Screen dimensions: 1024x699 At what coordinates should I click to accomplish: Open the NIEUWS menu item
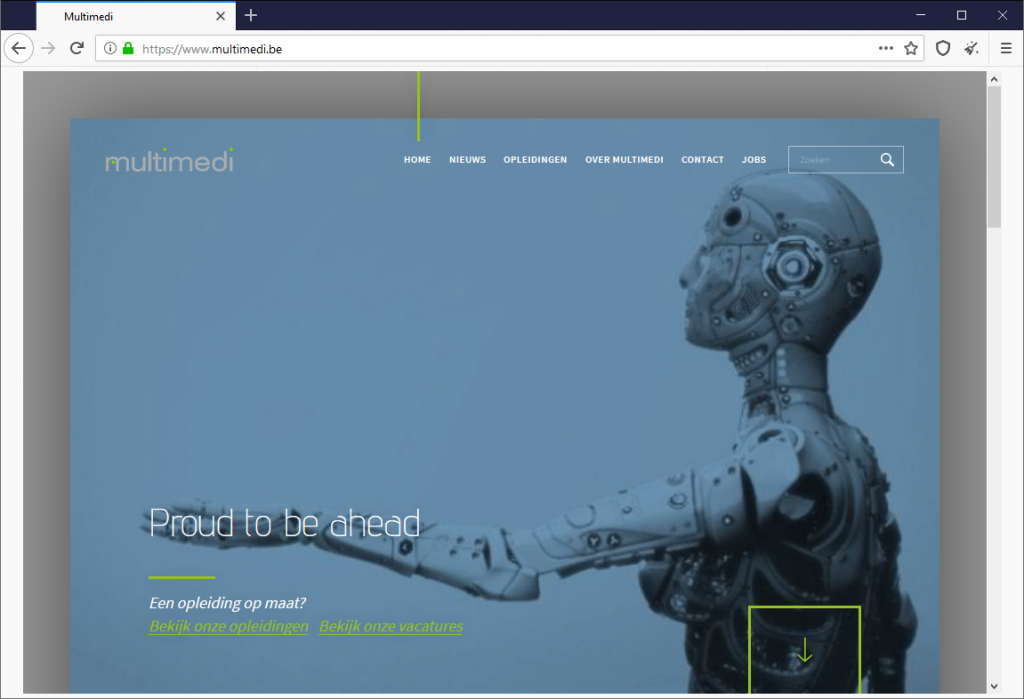click(x=468, y=159)
